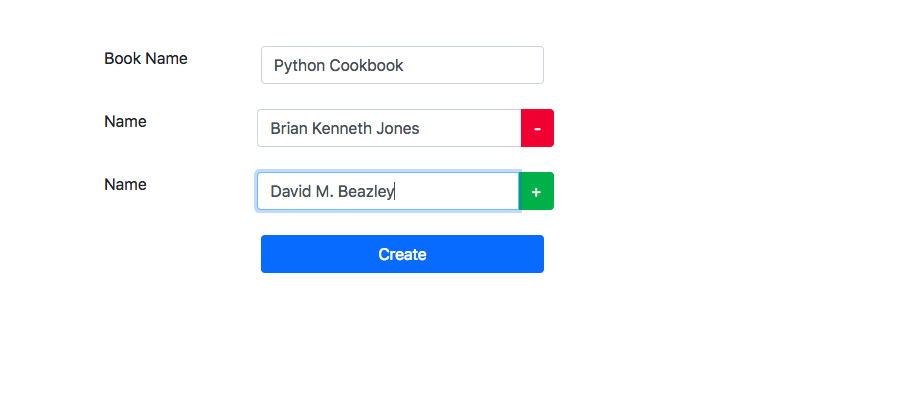
Task: Click the Create button
Action: click(402, 254)
